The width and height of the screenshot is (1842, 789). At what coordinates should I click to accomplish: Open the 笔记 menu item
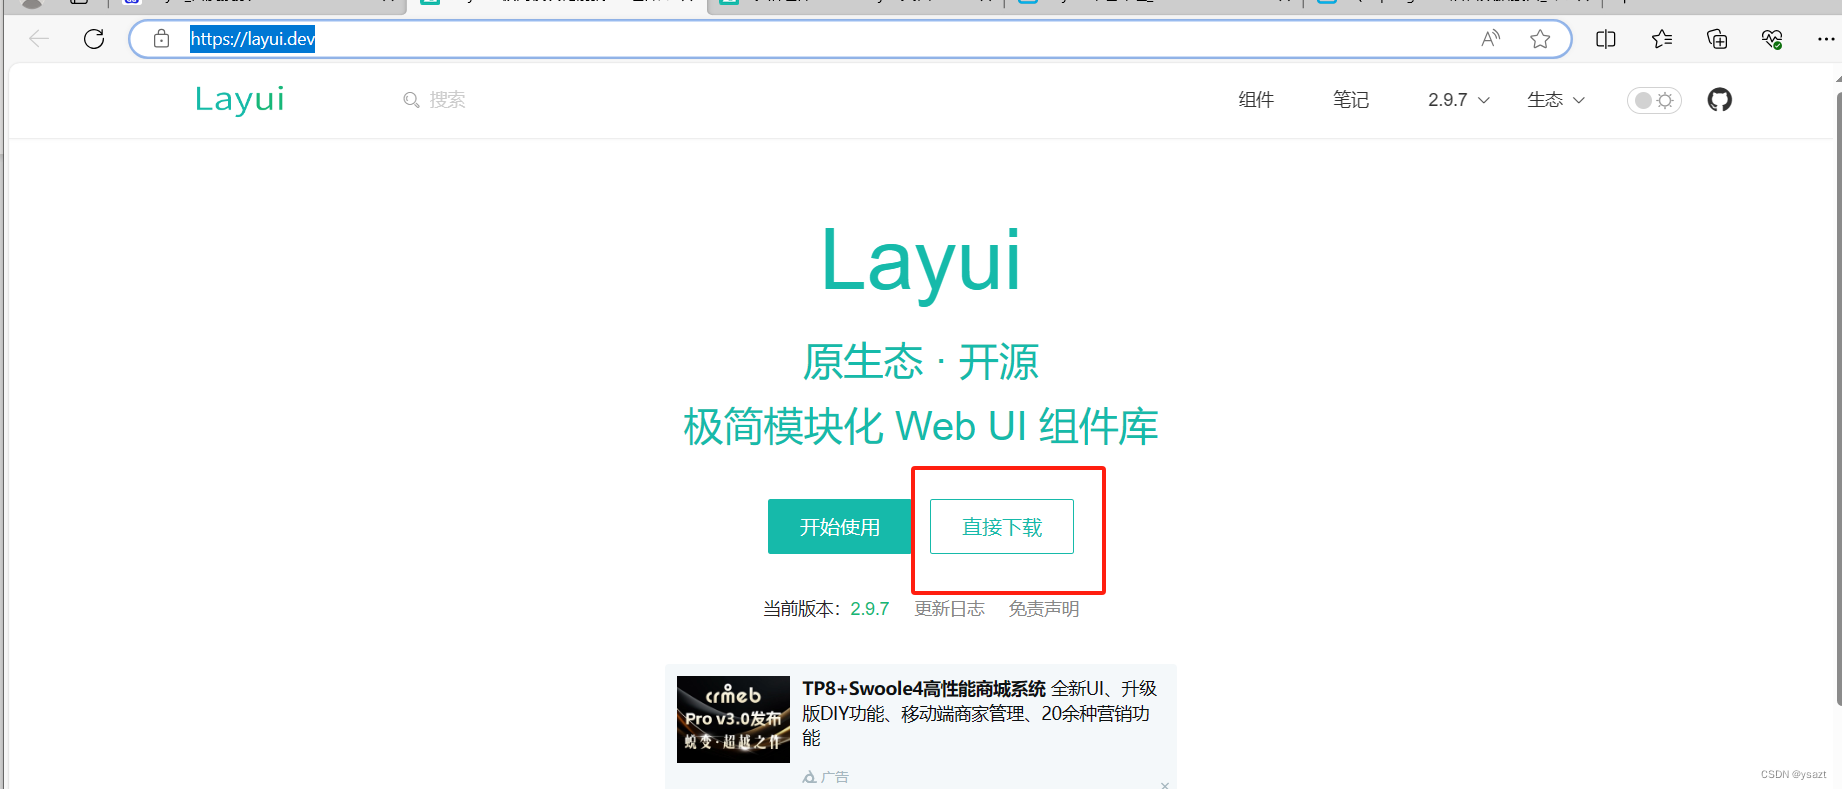tap(1351, 100)
